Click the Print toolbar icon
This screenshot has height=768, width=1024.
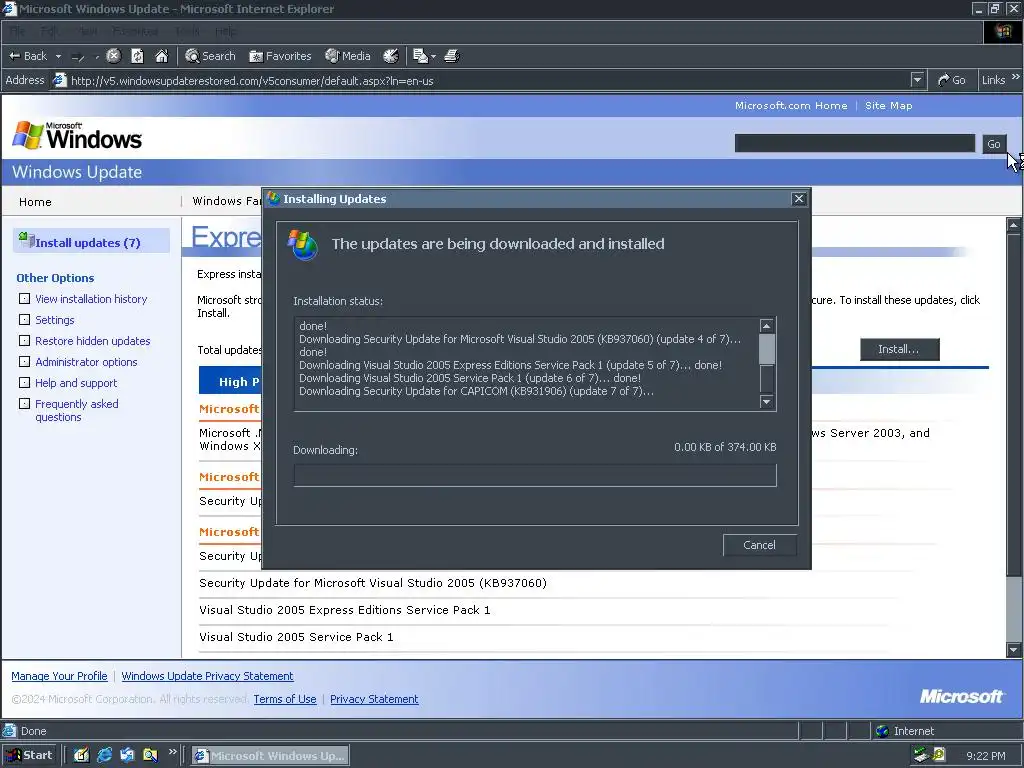click(452, 56)
